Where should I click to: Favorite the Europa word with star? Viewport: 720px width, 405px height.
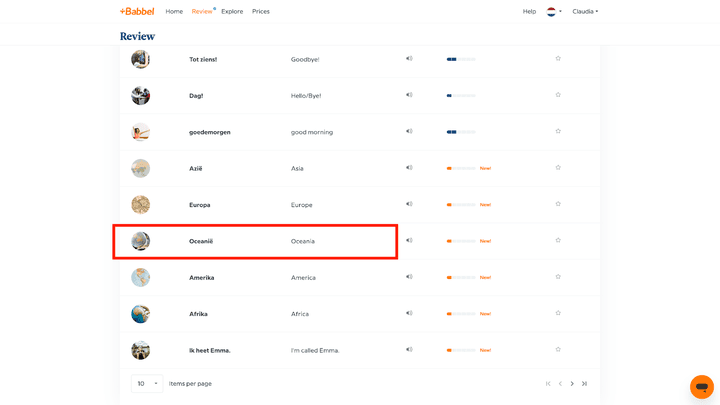pyautogui.click(x=558, y=204)
